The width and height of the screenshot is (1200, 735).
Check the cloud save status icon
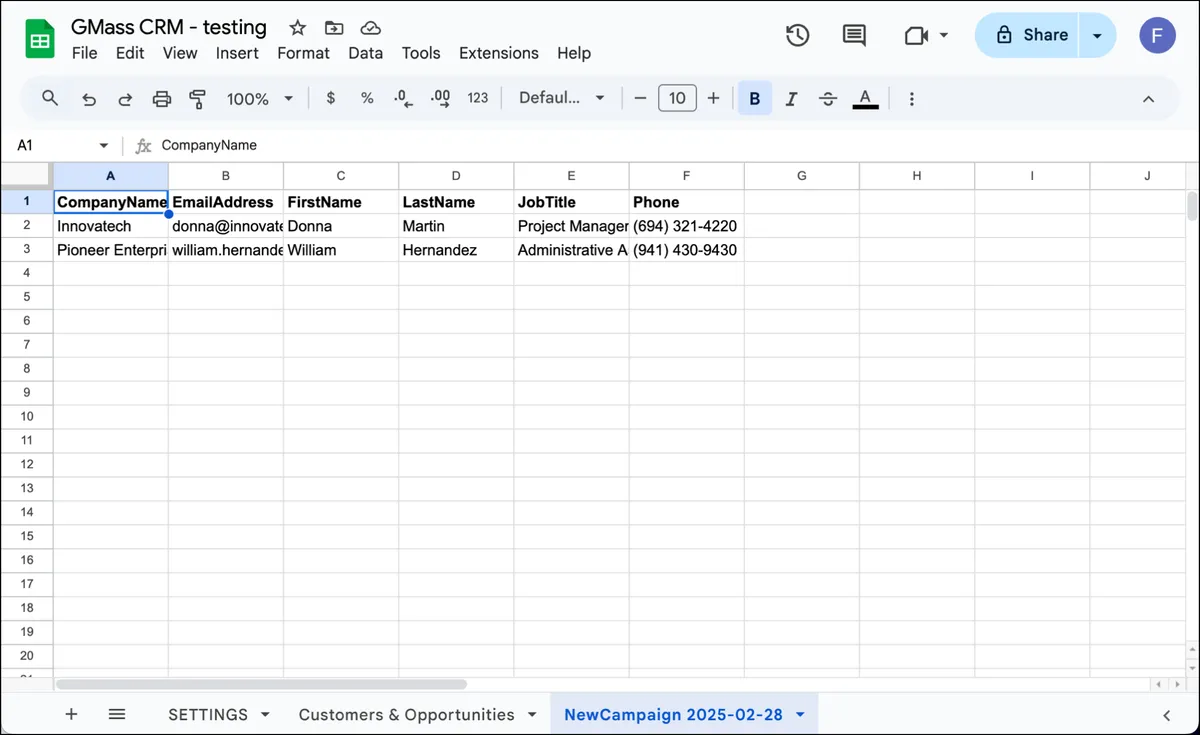371,28
